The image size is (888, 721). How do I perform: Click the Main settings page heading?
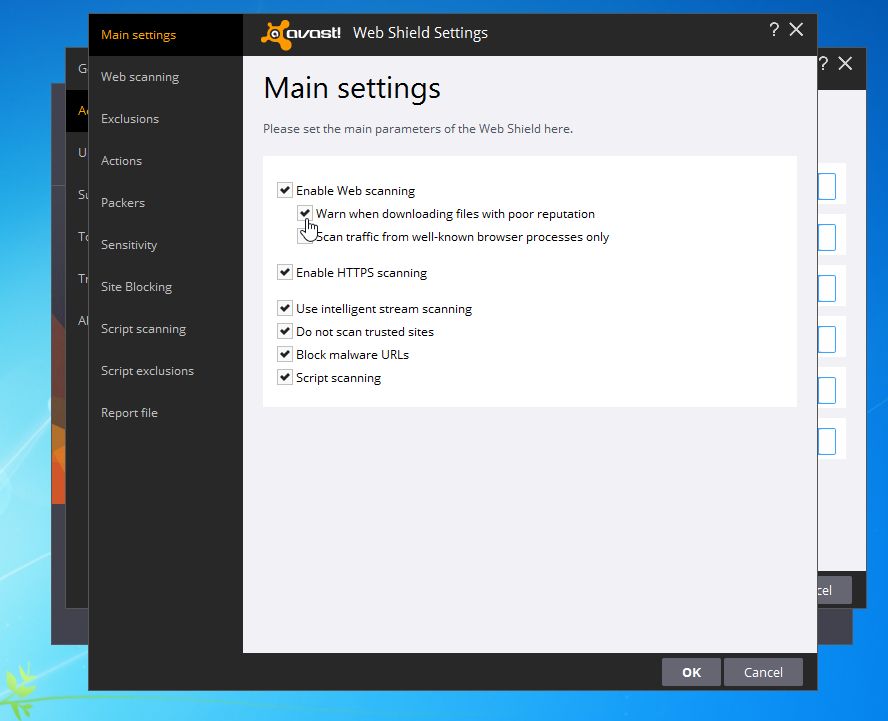[x=352, y=88]
